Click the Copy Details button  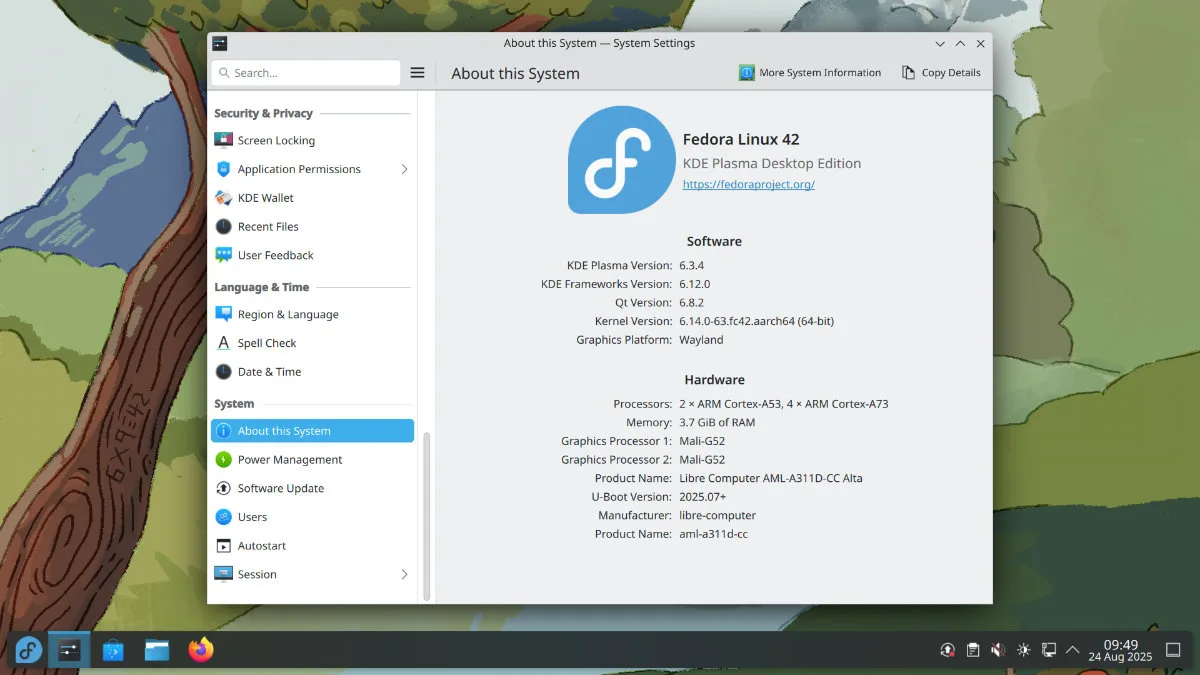(x=941, y=73)
